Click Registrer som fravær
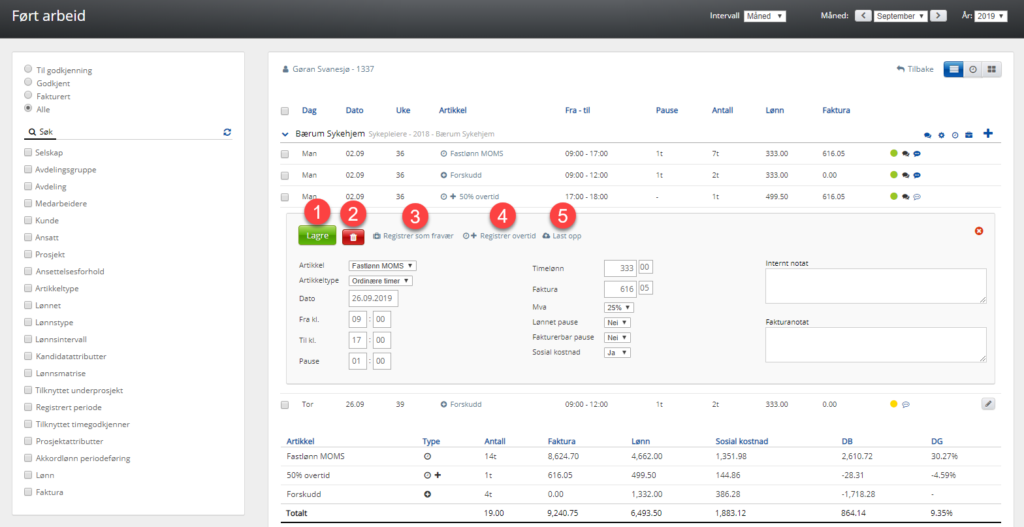 tap(412, 236)
